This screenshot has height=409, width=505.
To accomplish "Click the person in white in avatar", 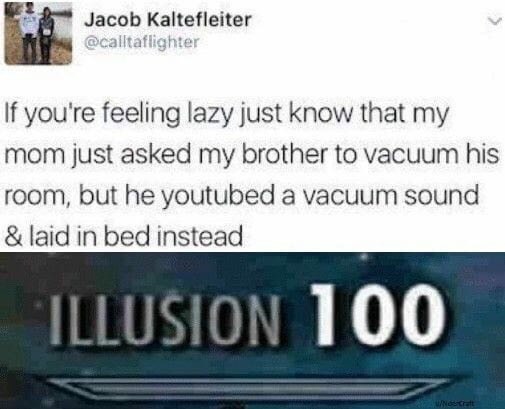I will (29, 32).
